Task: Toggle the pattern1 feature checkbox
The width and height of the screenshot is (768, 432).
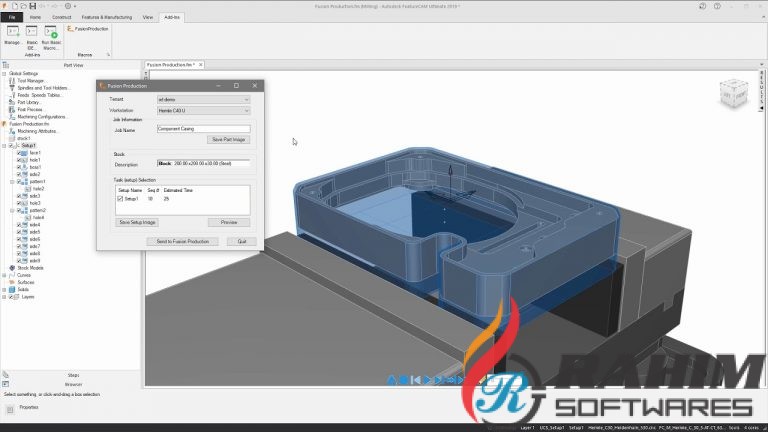Action: tap(19, 181)
